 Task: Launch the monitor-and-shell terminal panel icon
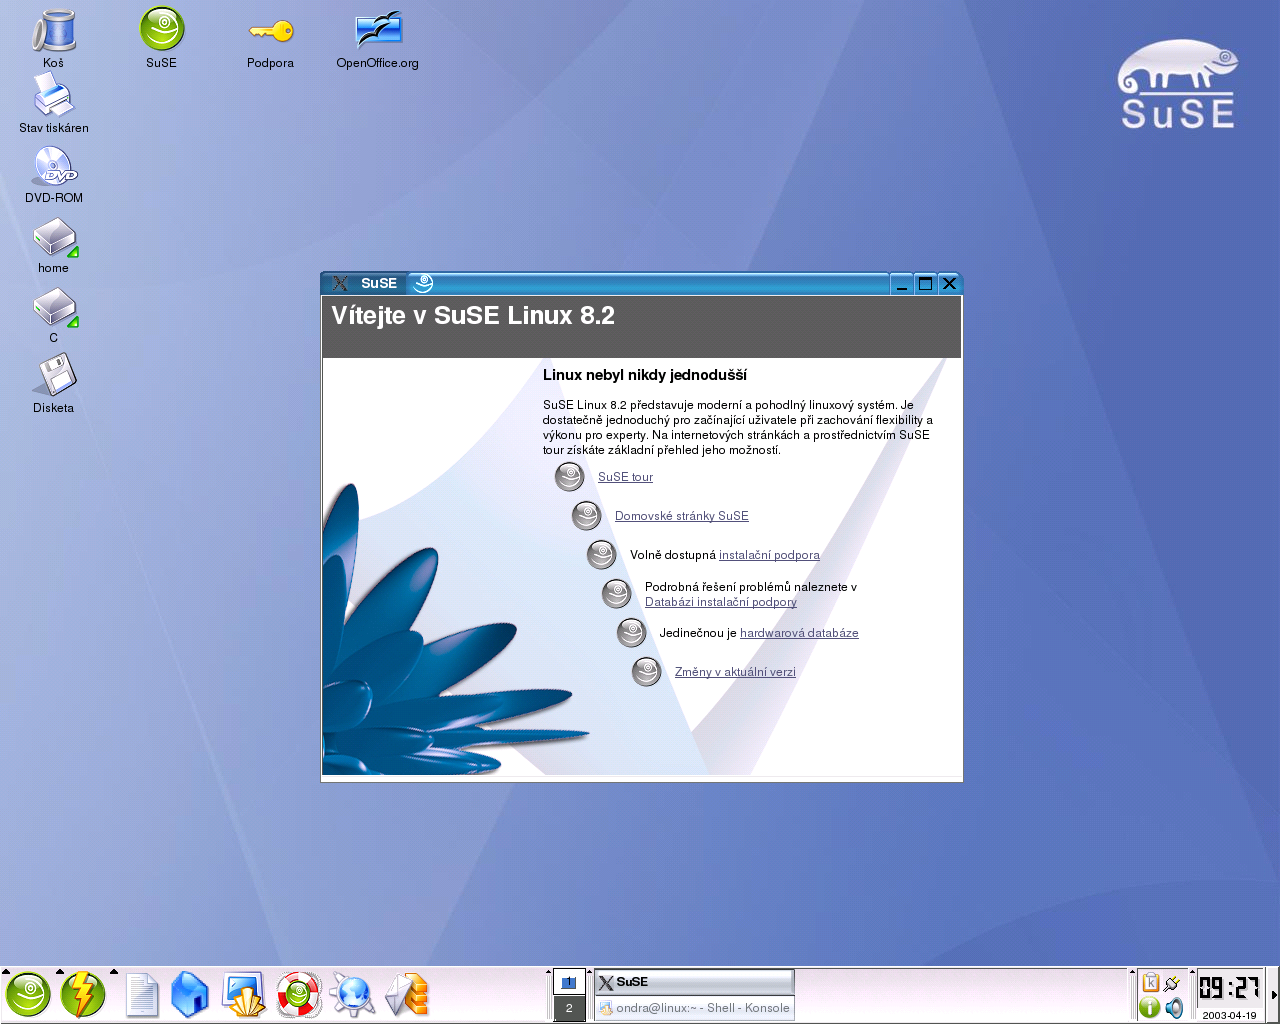(243, 995)
